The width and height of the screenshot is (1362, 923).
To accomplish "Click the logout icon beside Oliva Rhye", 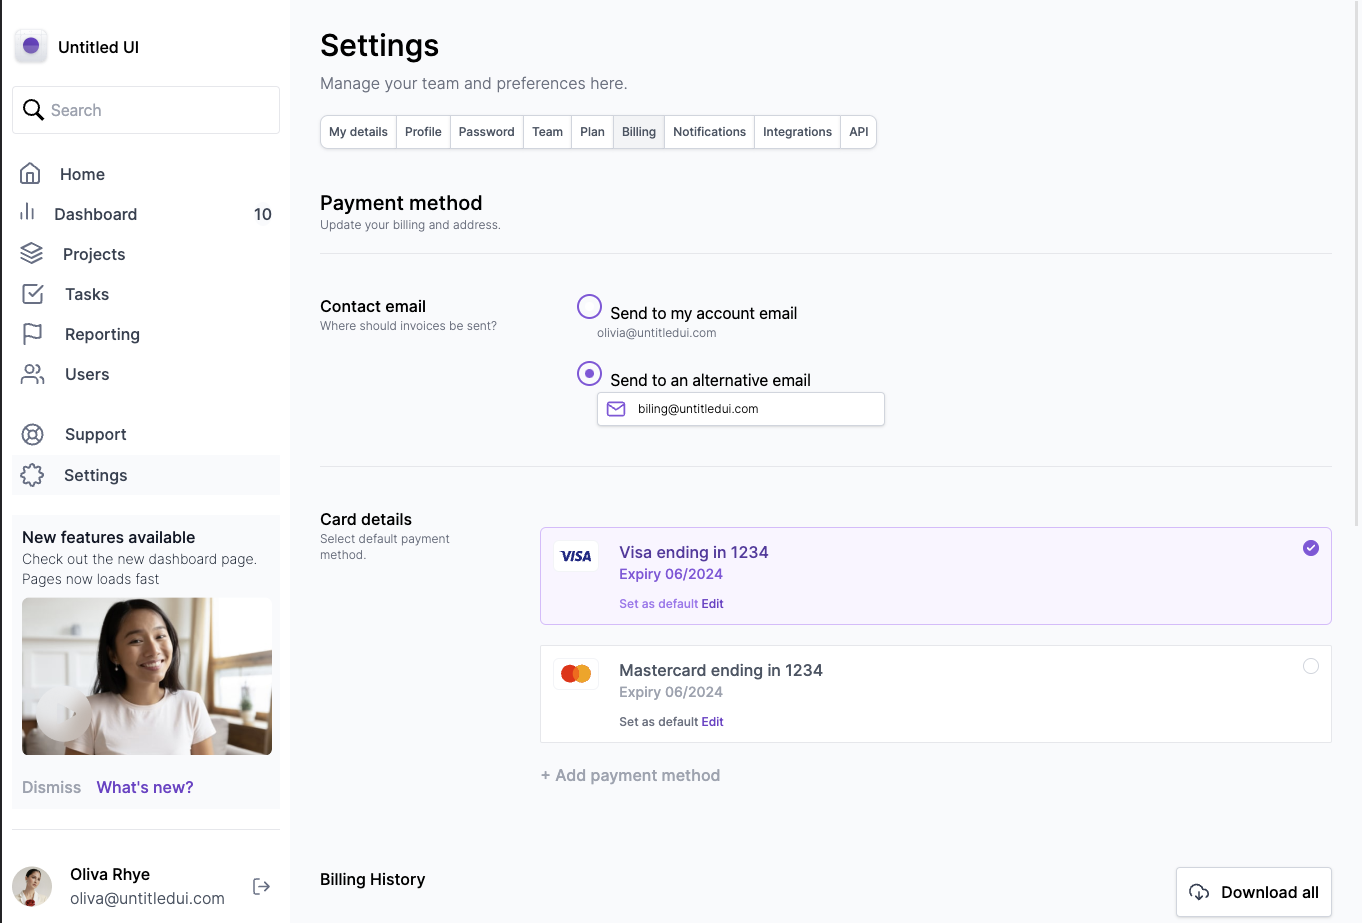I will [x=261, y=886].
